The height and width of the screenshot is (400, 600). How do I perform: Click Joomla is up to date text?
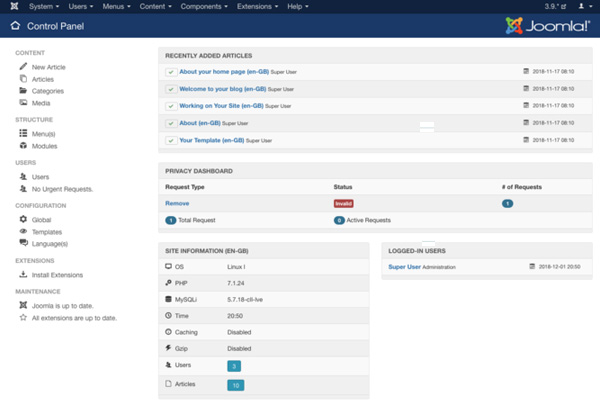coord(63,306)
